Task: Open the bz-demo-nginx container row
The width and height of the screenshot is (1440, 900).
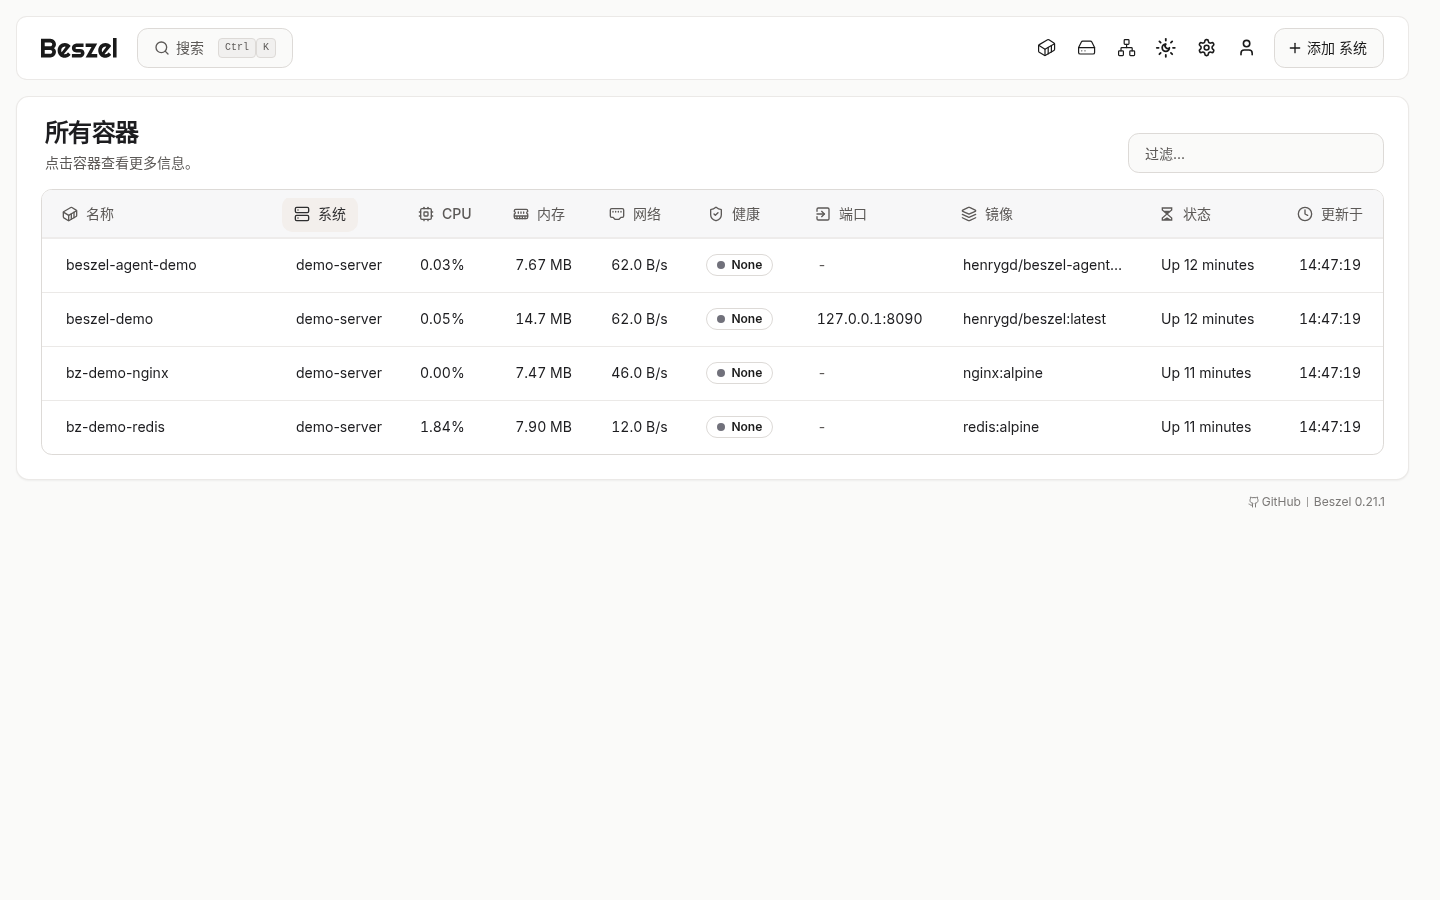Action: point(712,373)
